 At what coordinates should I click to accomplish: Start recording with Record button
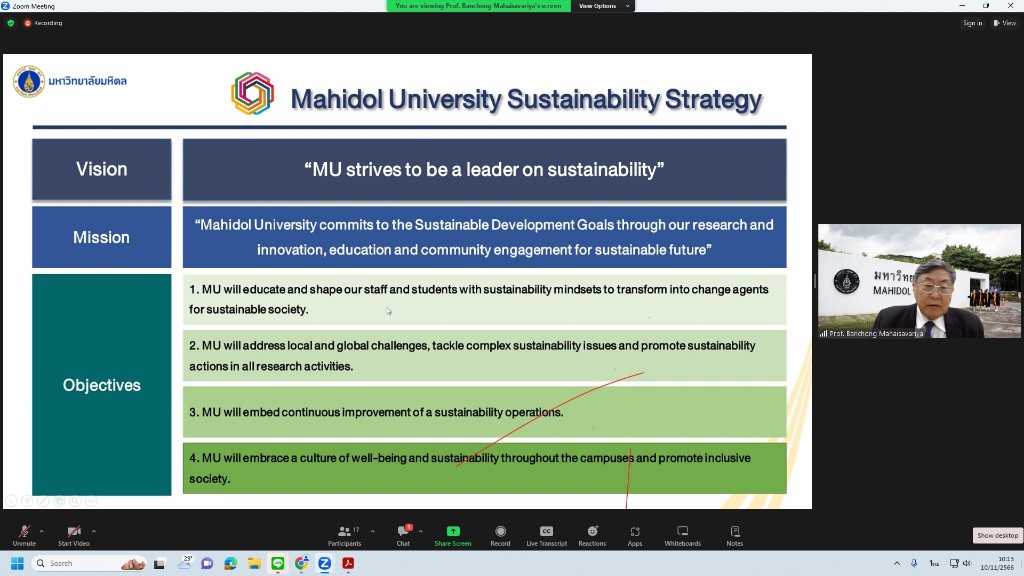pos(500,535)
